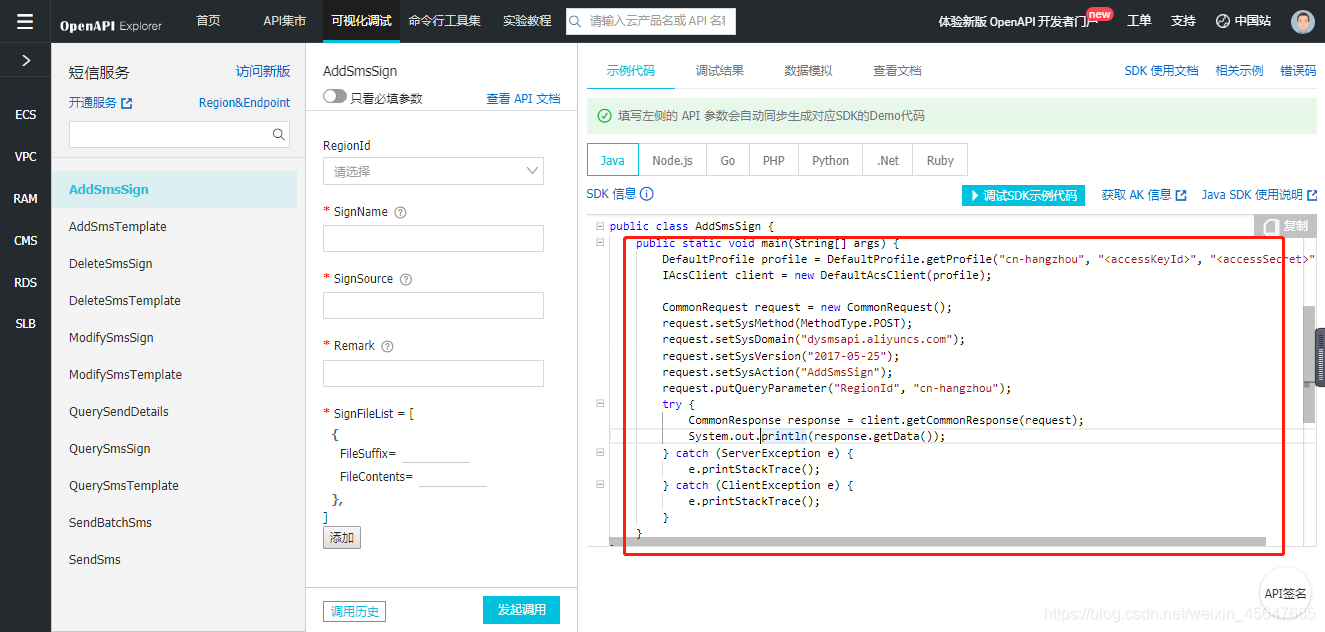Open the 支持 link in header
This screenshot has width=1325, height=632.
coord(1183,21)
